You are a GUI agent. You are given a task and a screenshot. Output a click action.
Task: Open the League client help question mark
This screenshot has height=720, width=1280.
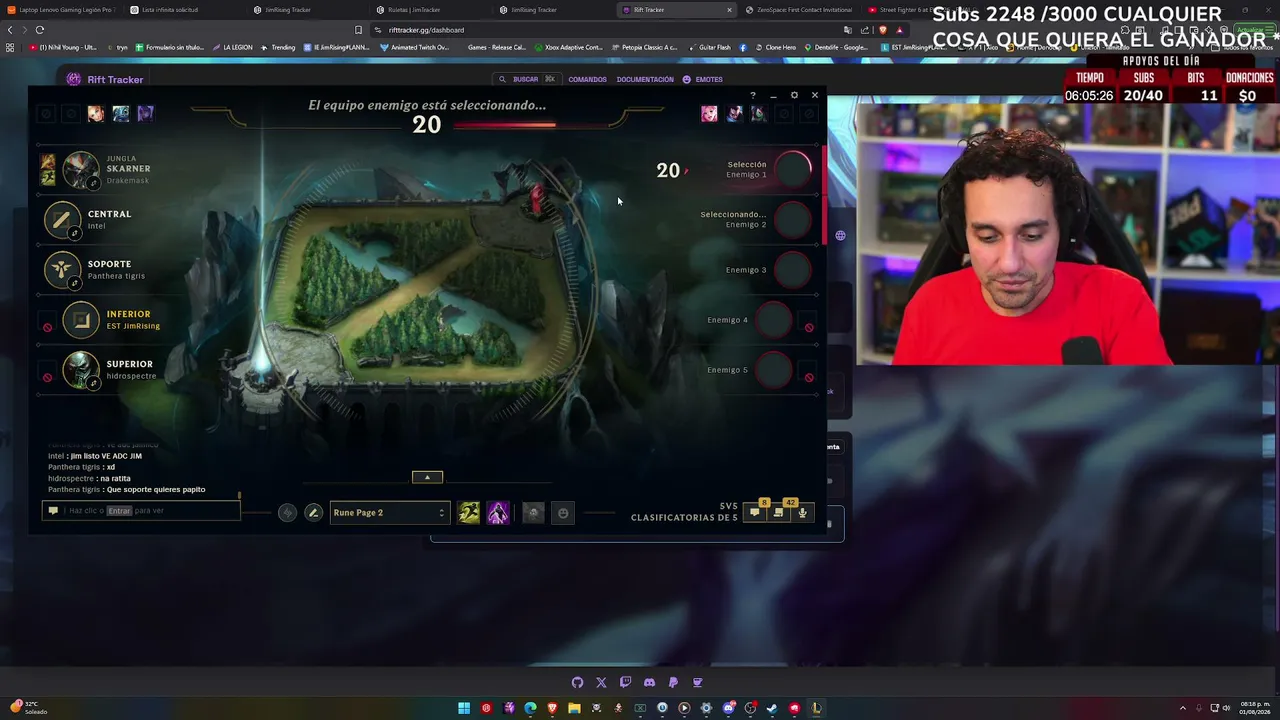[x=753, y=96]
